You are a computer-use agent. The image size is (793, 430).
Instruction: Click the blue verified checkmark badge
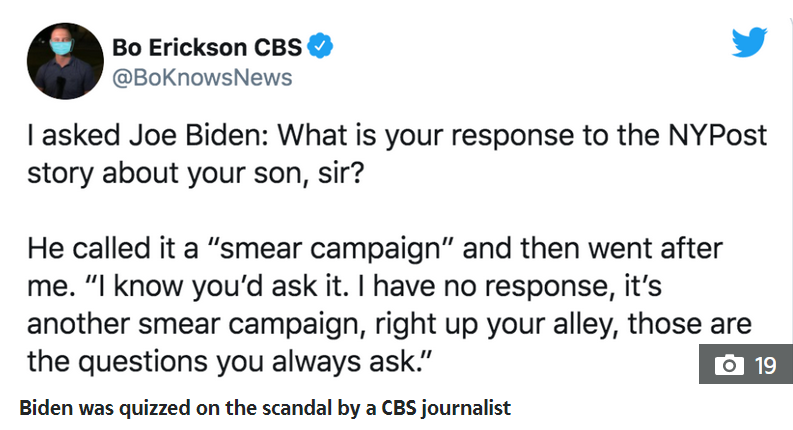click(320, 46)
